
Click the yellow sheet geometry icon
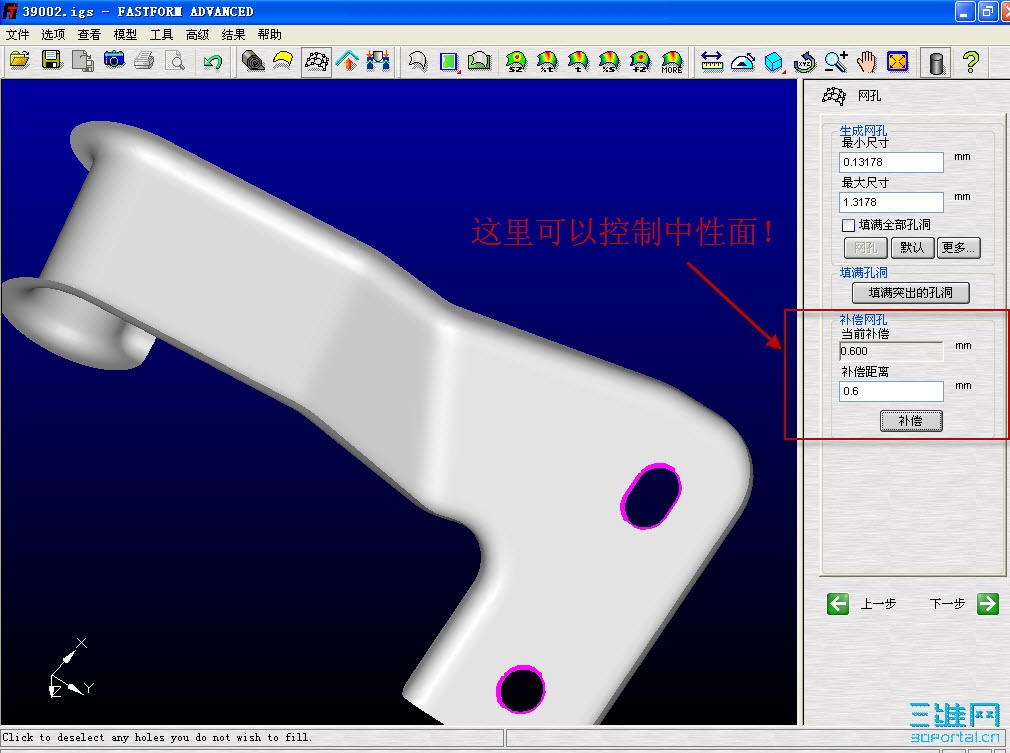pyautogui.click(x=283, y=61)
